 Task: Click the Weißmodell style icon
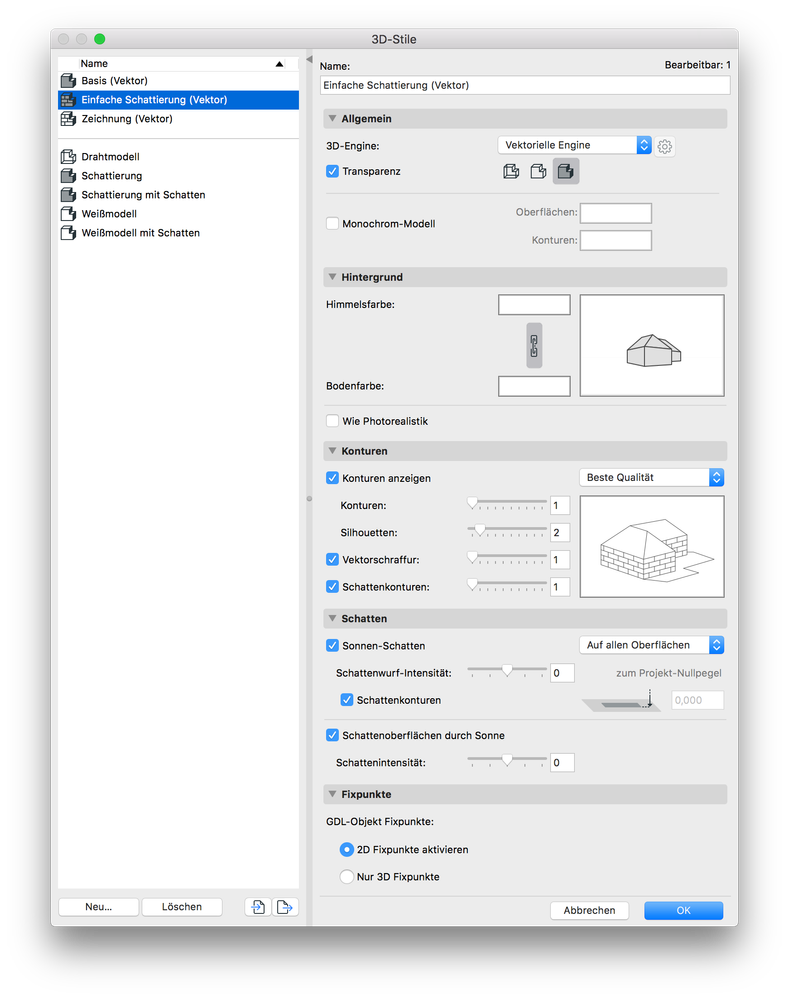tap(68, 214)
